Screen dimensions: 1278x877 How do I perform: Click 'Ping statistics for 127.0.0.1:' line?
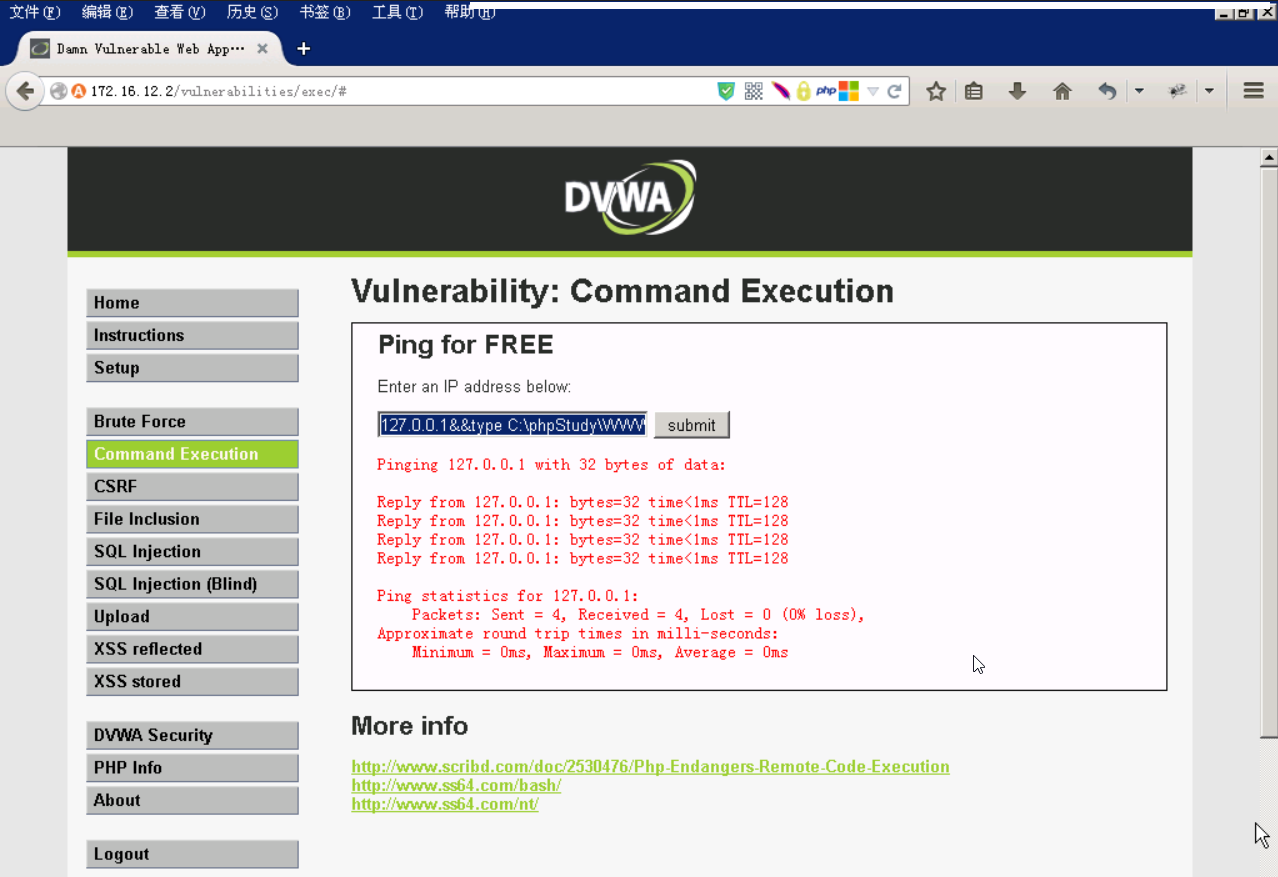pos(507,596)
